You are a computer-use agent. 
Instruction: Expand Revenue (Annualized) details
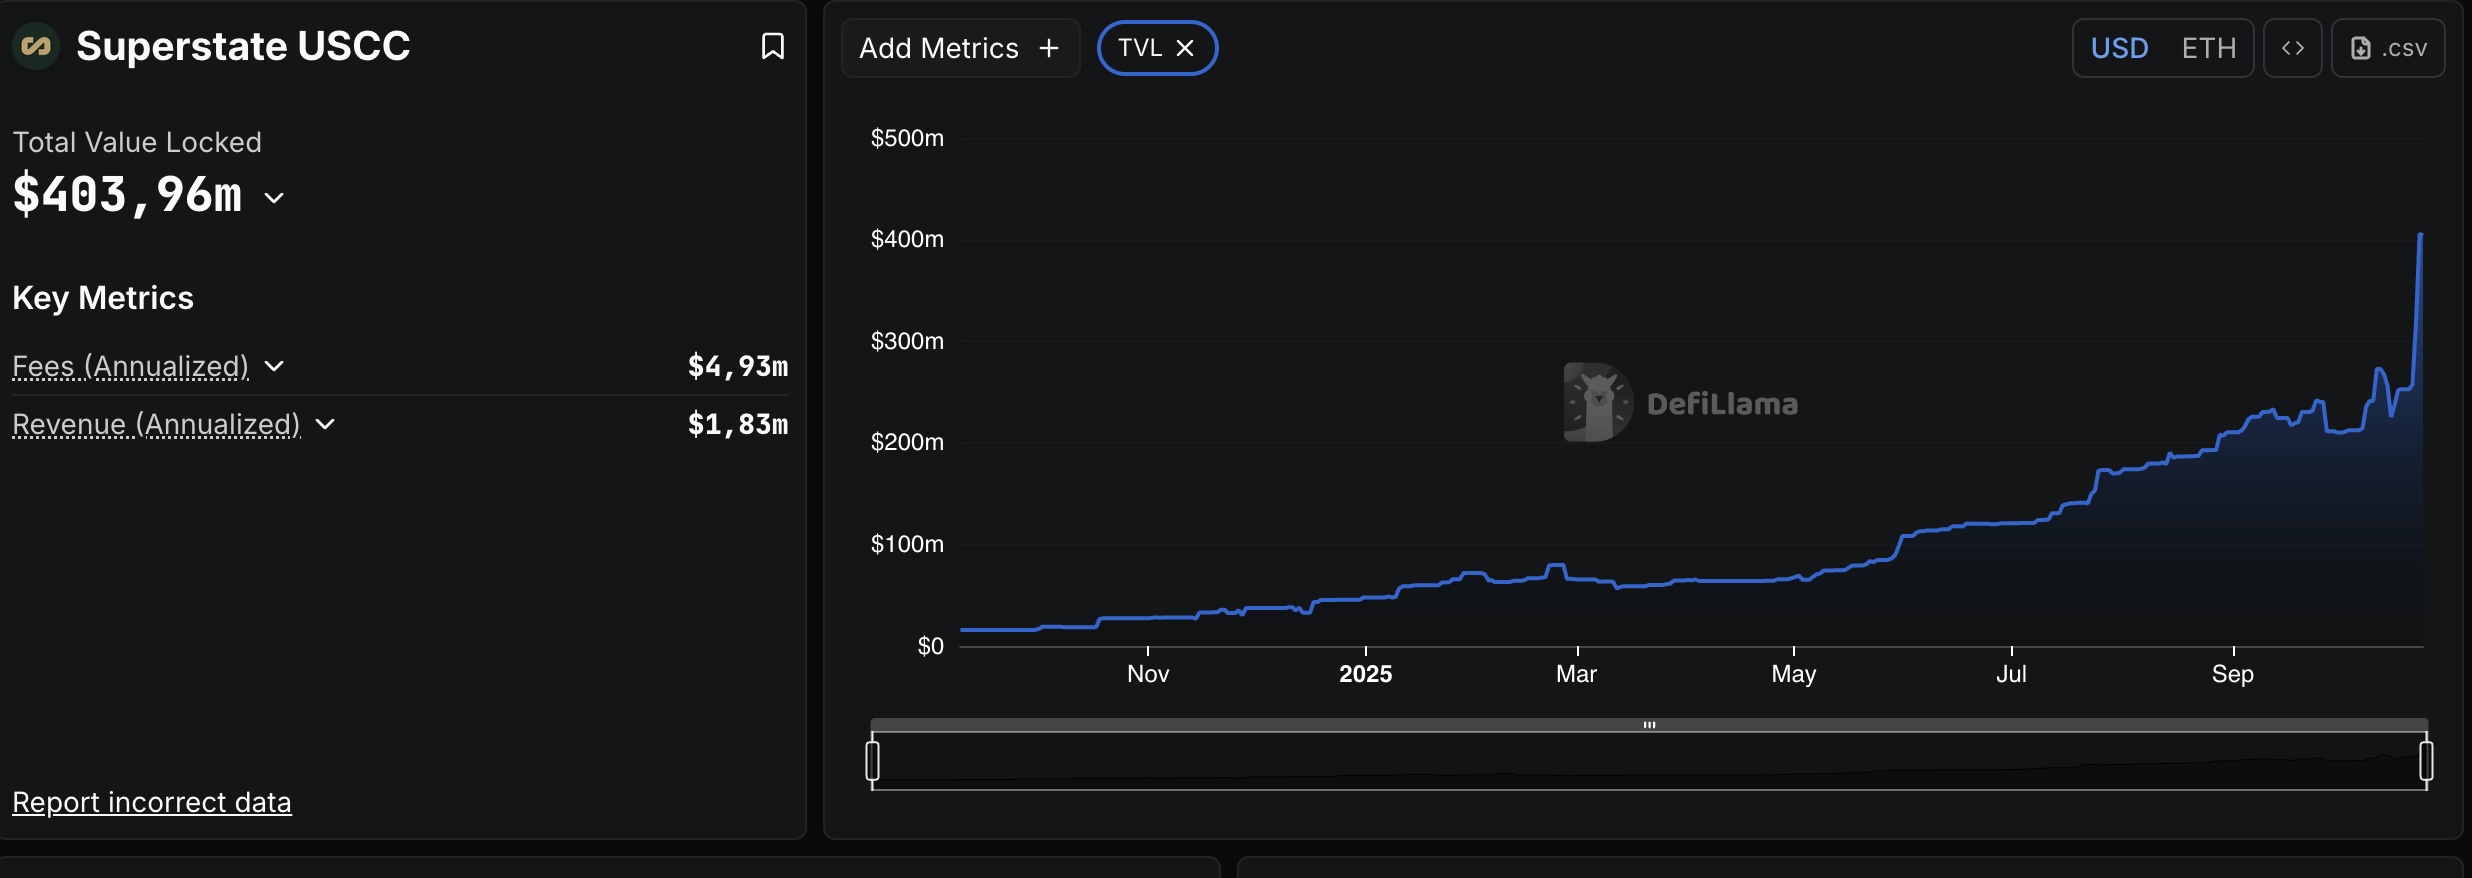click(325, 424)
